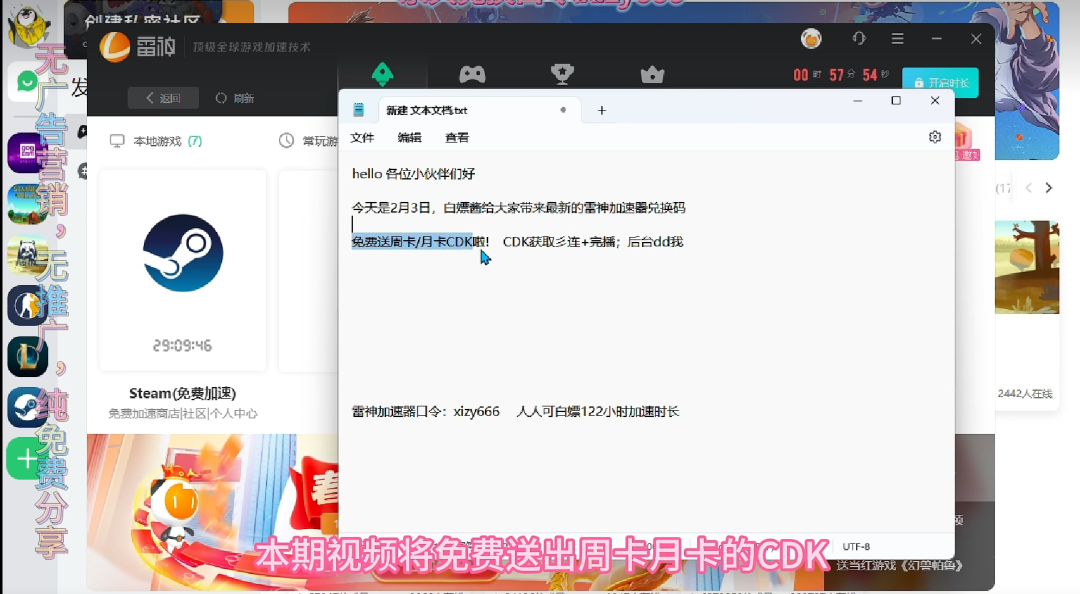Image resolution: width=1080 pixels, height=594 pixels.
Task: Open the hamburger menu in Leishen title bar
Action: click(x=897, y=38)
